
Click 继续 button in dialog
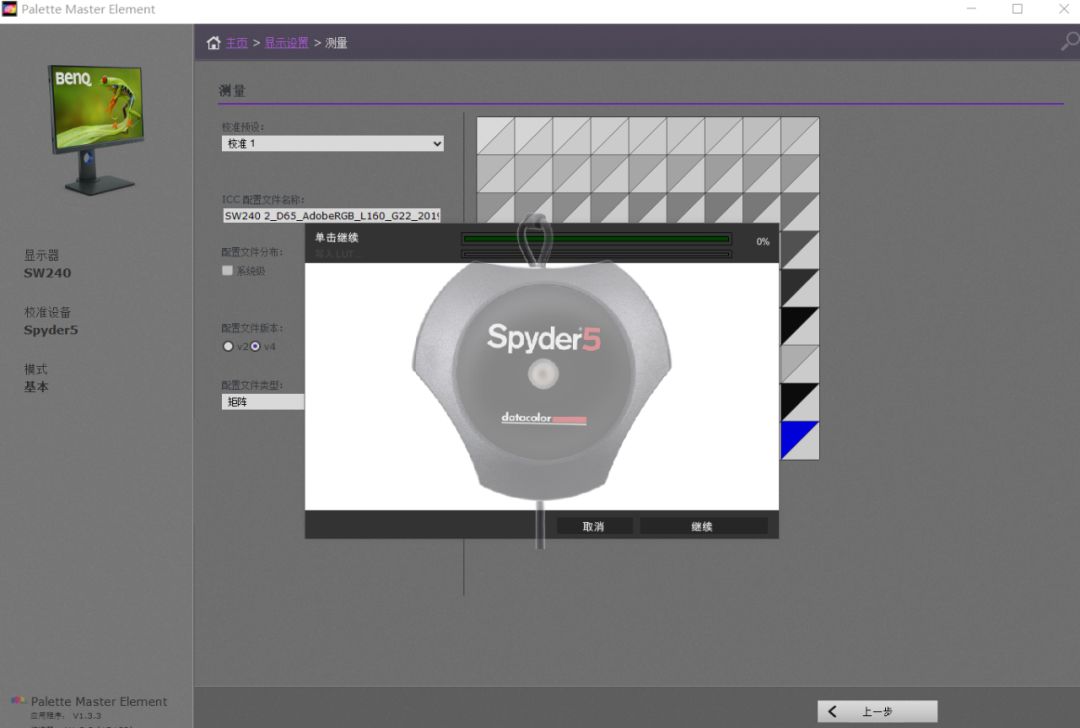click(x=703, y=526)
